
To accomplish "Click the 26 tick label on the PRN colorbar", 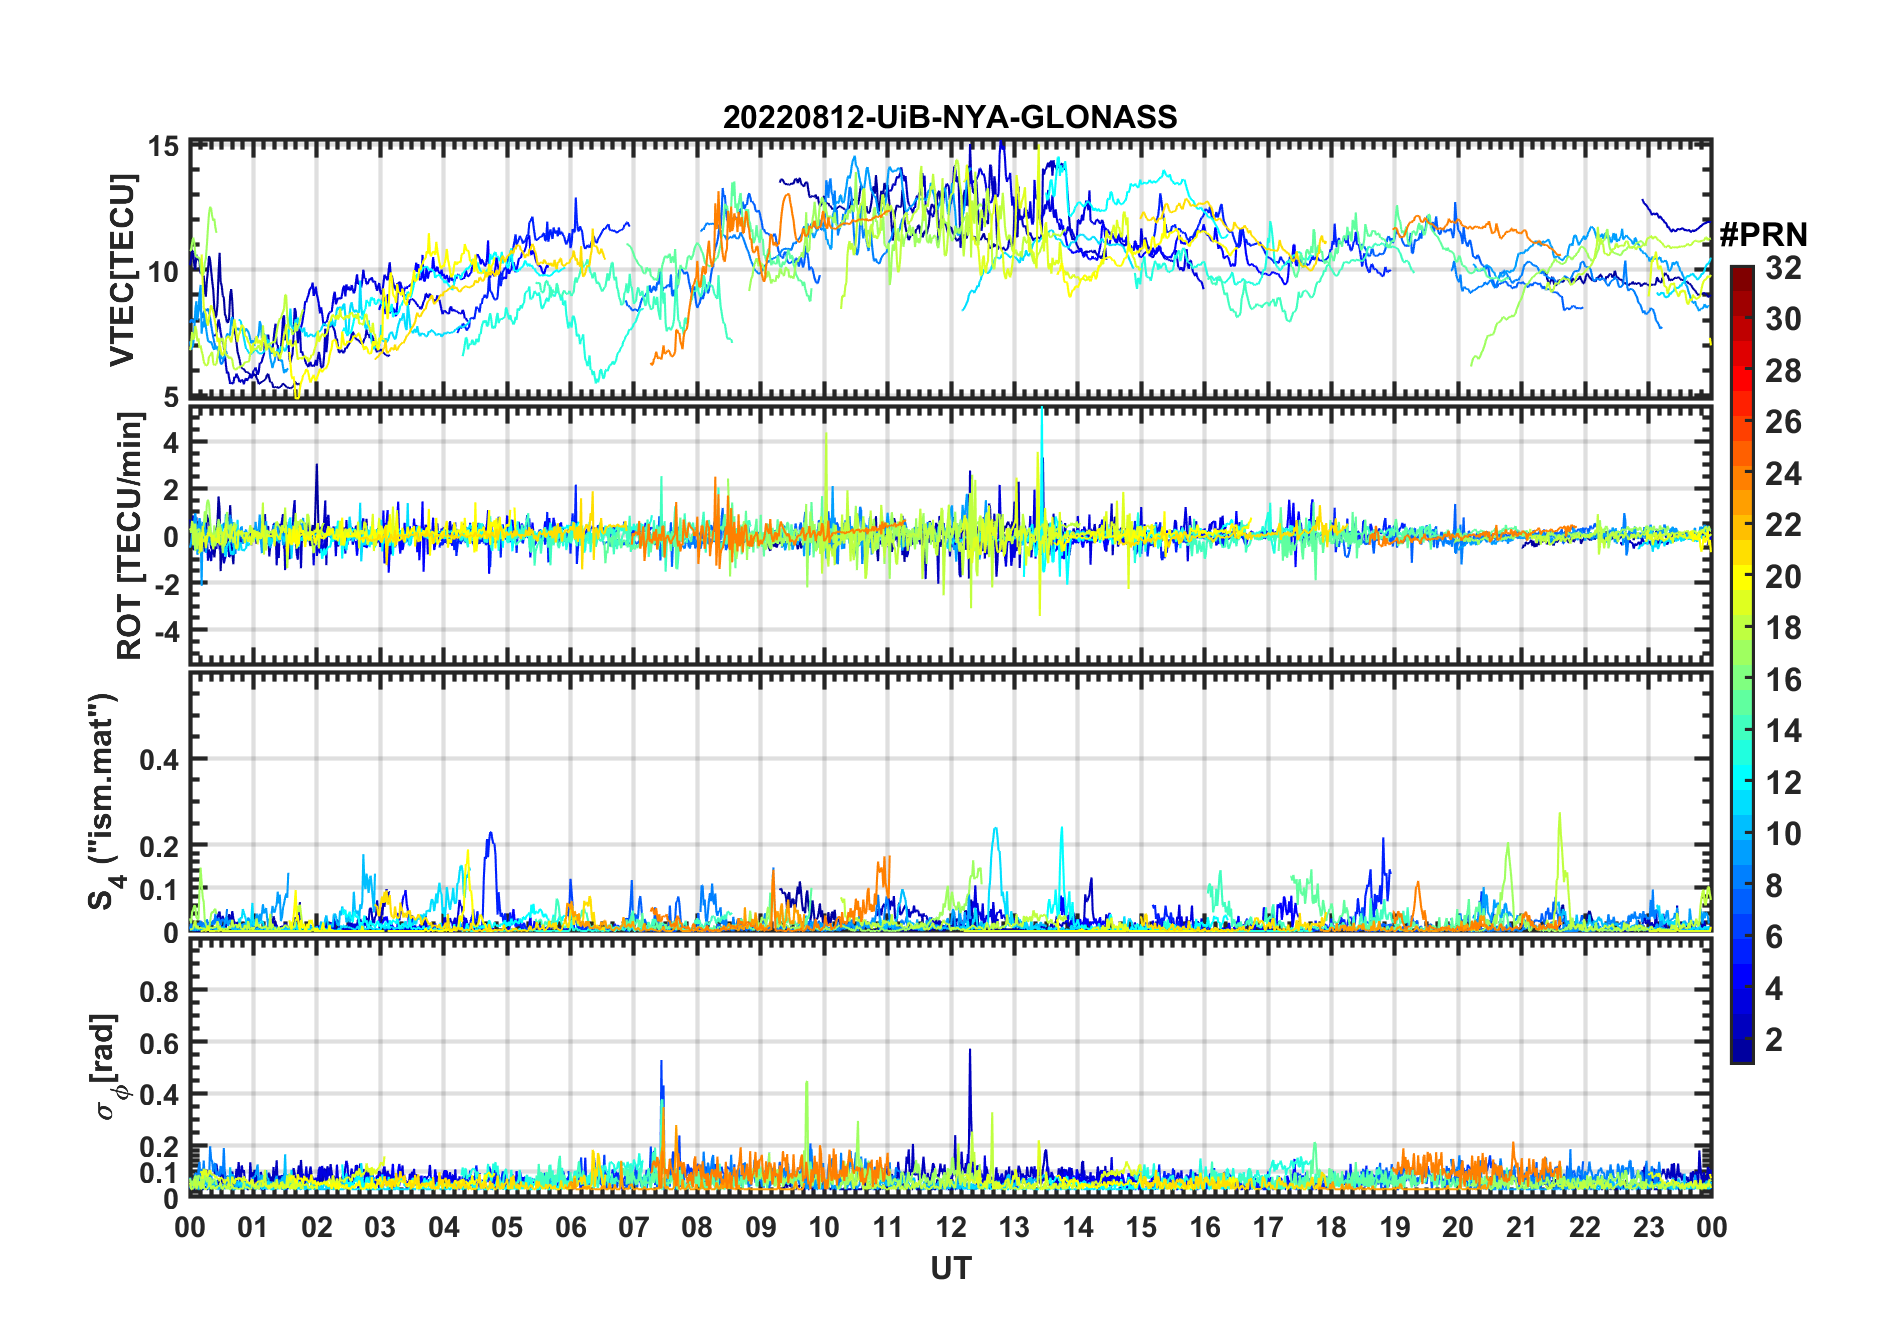I will (x=1783, y=422).
